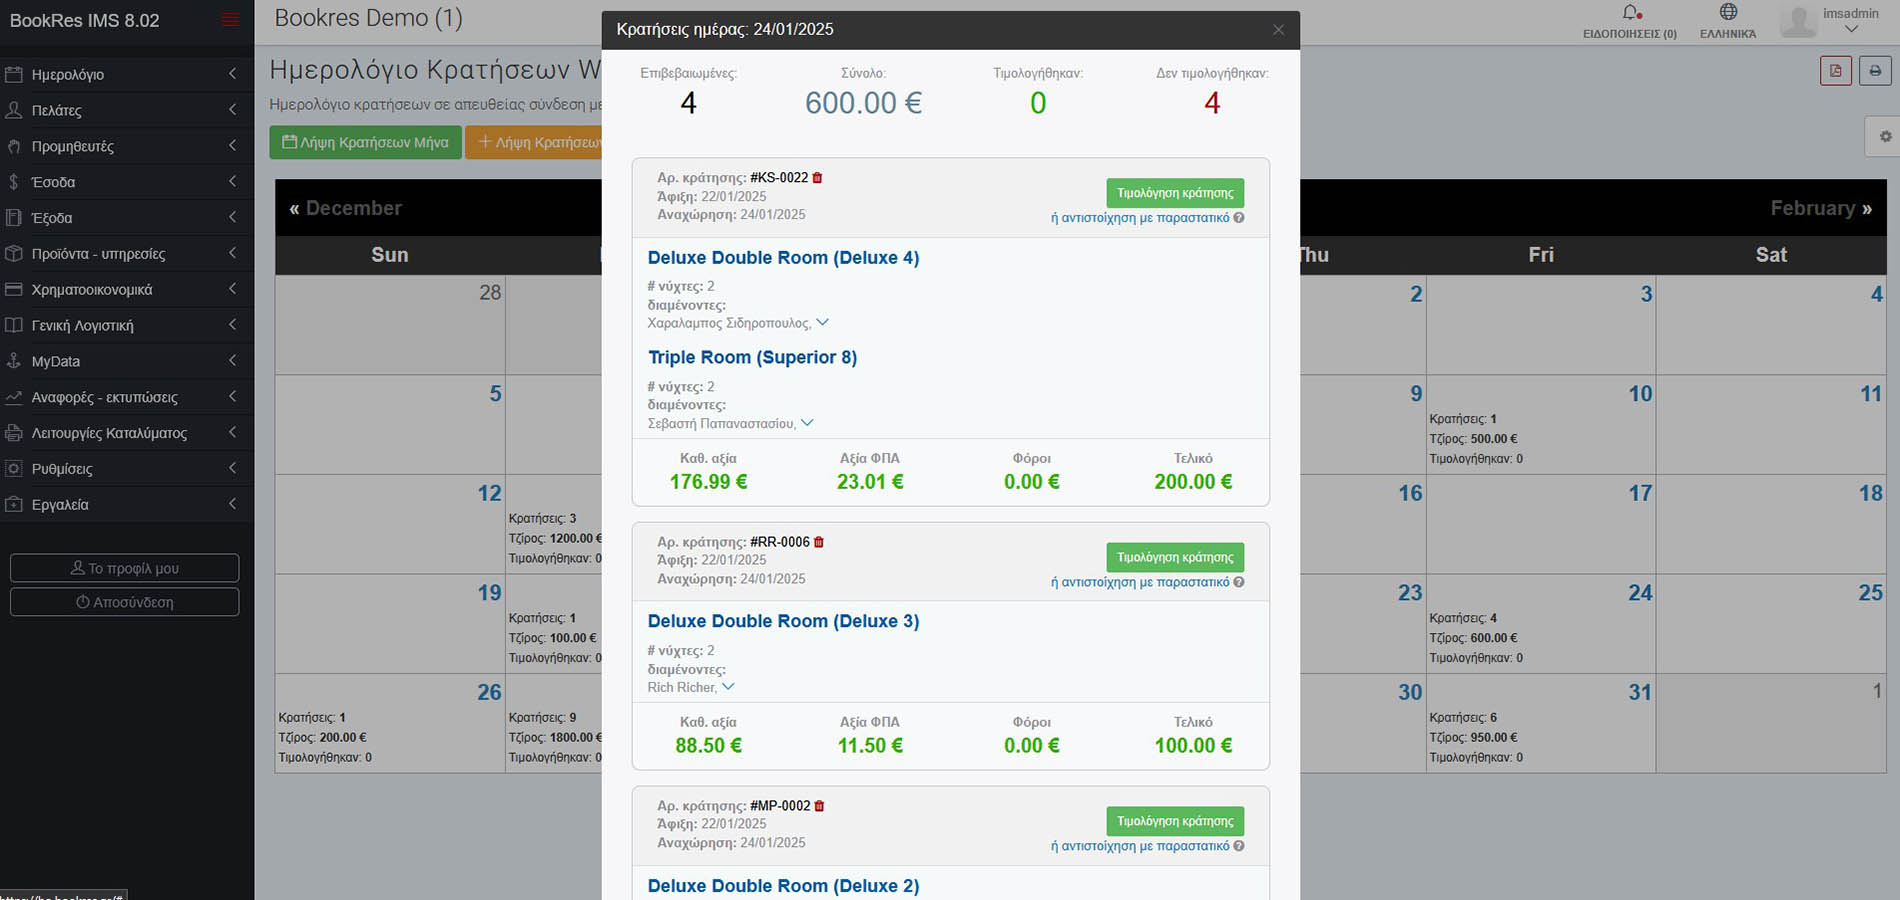Click the PDF export icon button
The width and height of the screenshot is (1900, 900).
(1836, 71)
